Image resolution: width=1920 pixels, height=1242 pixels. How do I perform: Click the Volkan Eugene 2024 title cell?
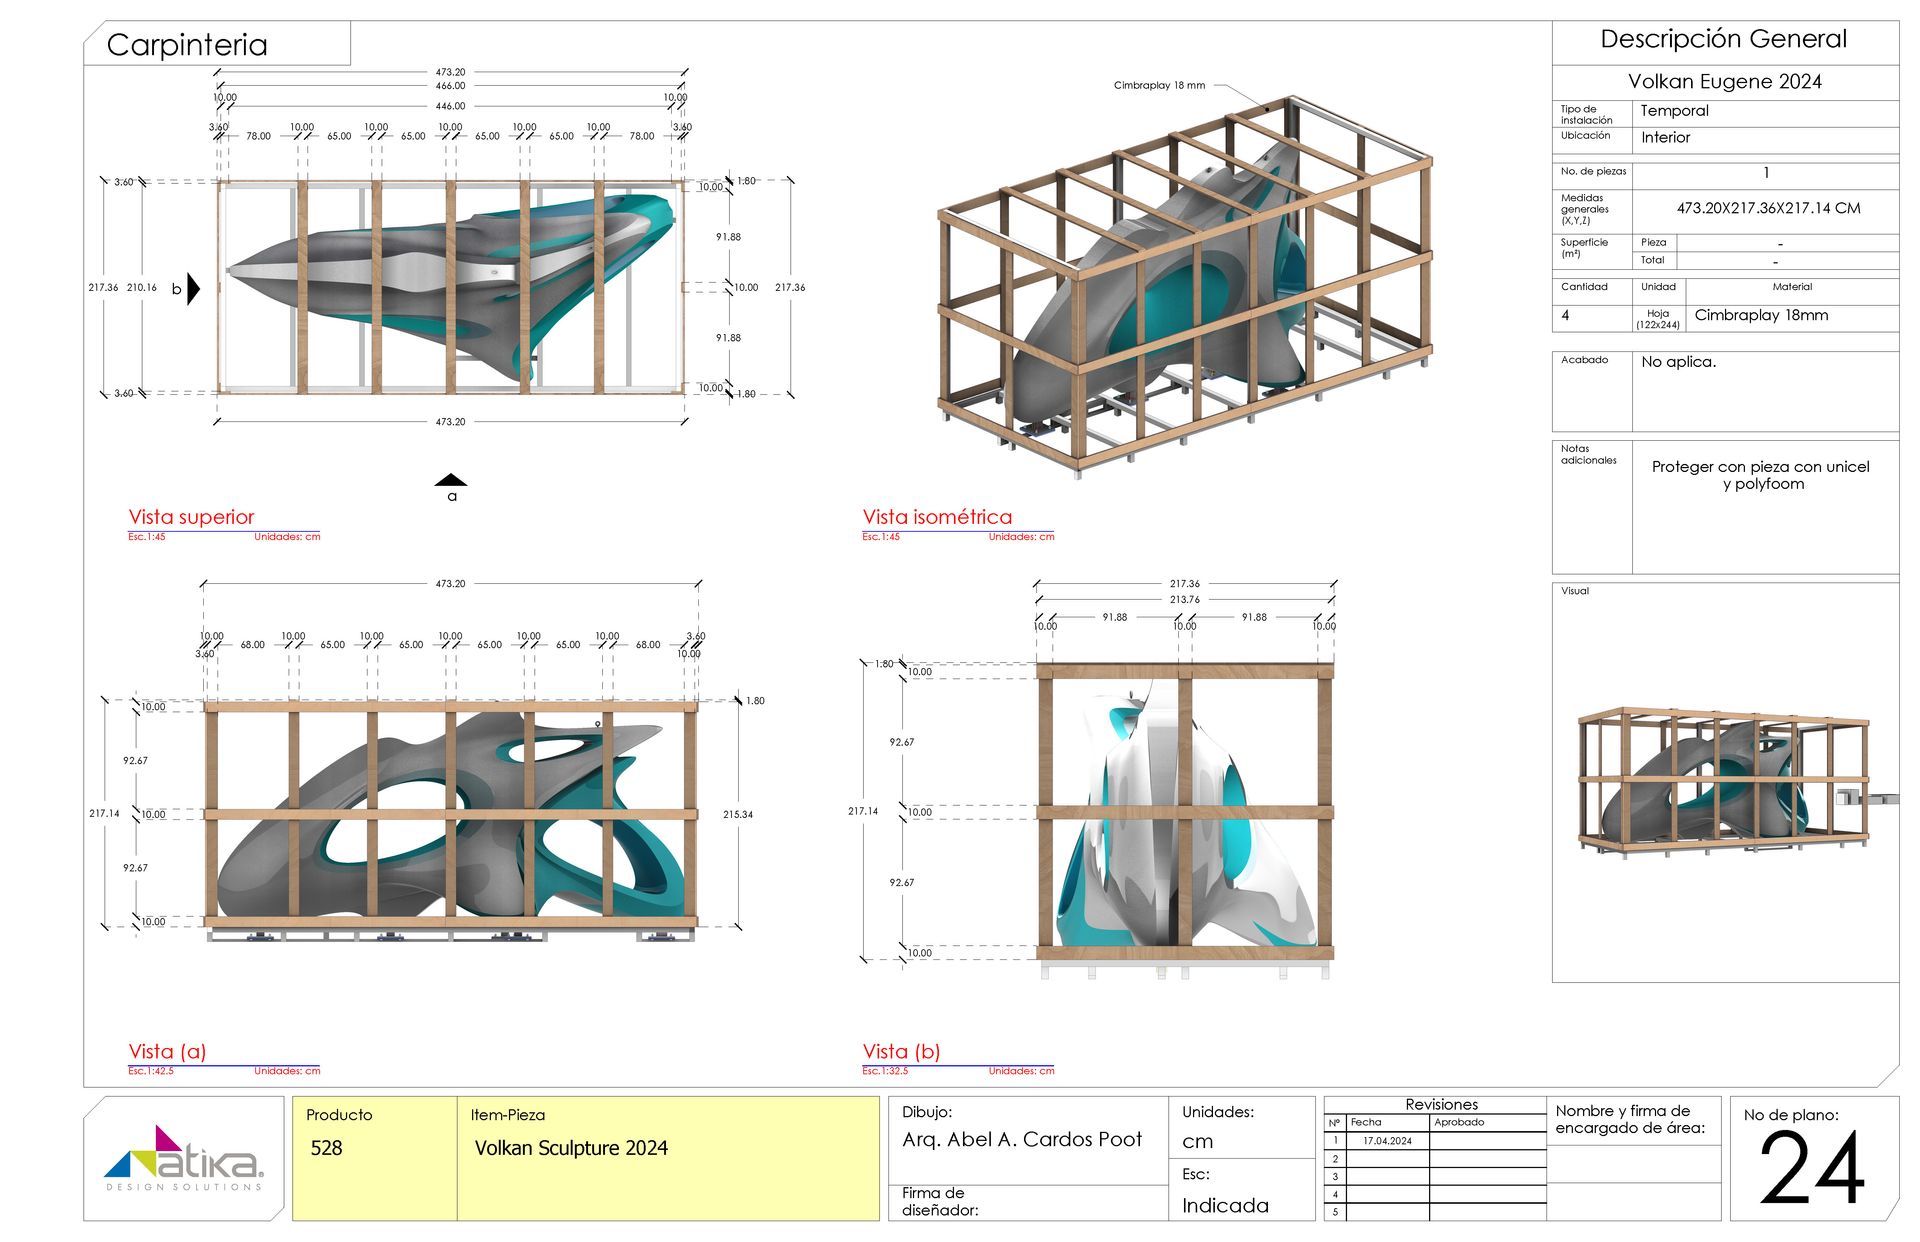(x=1724, y=82)
